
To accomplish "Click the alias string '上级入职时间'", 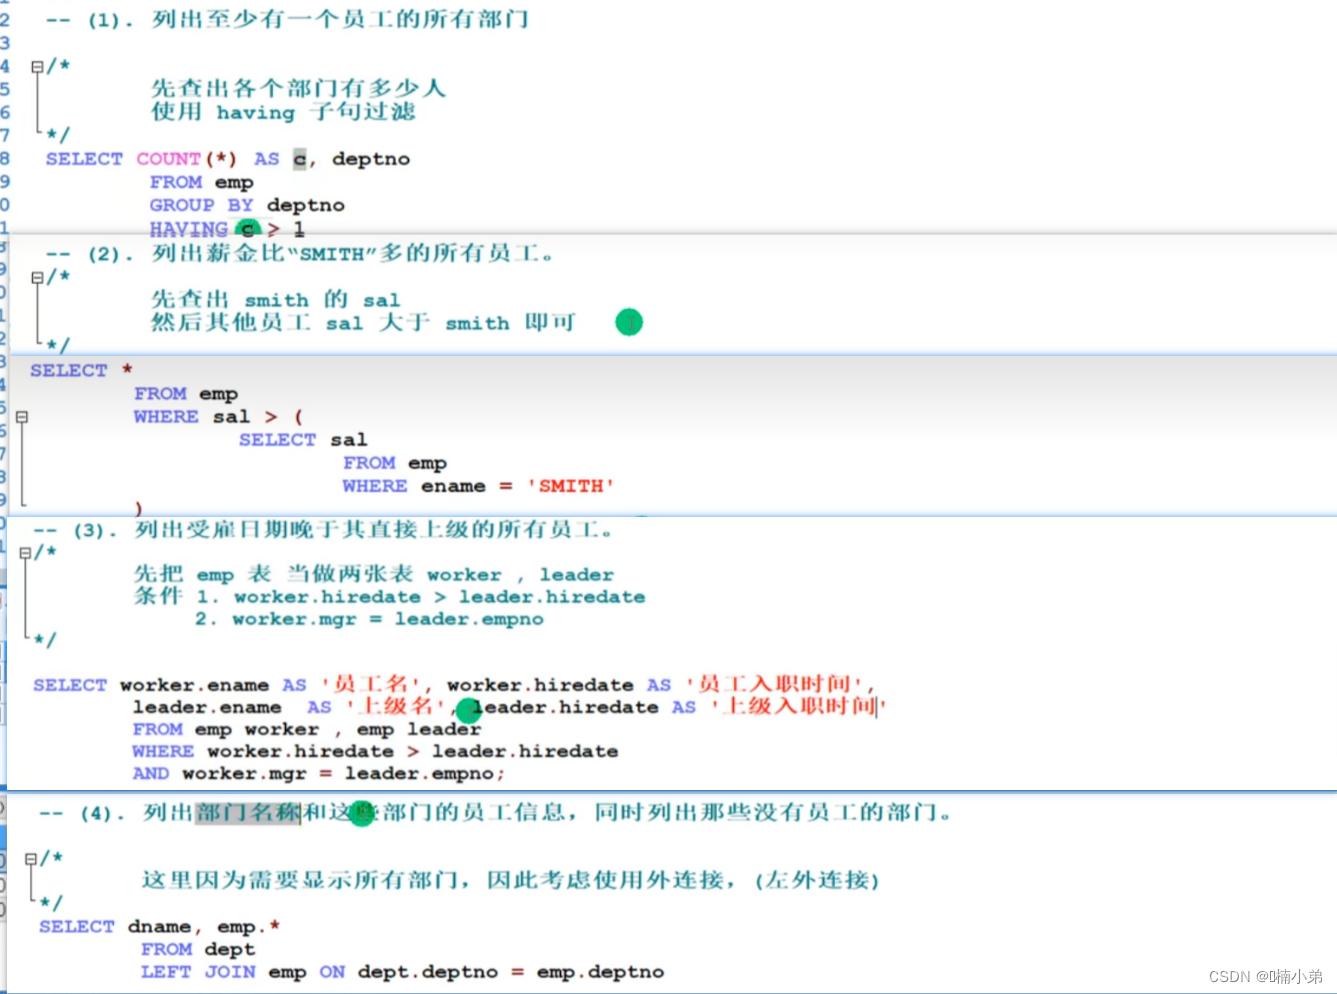I will 798,706.
